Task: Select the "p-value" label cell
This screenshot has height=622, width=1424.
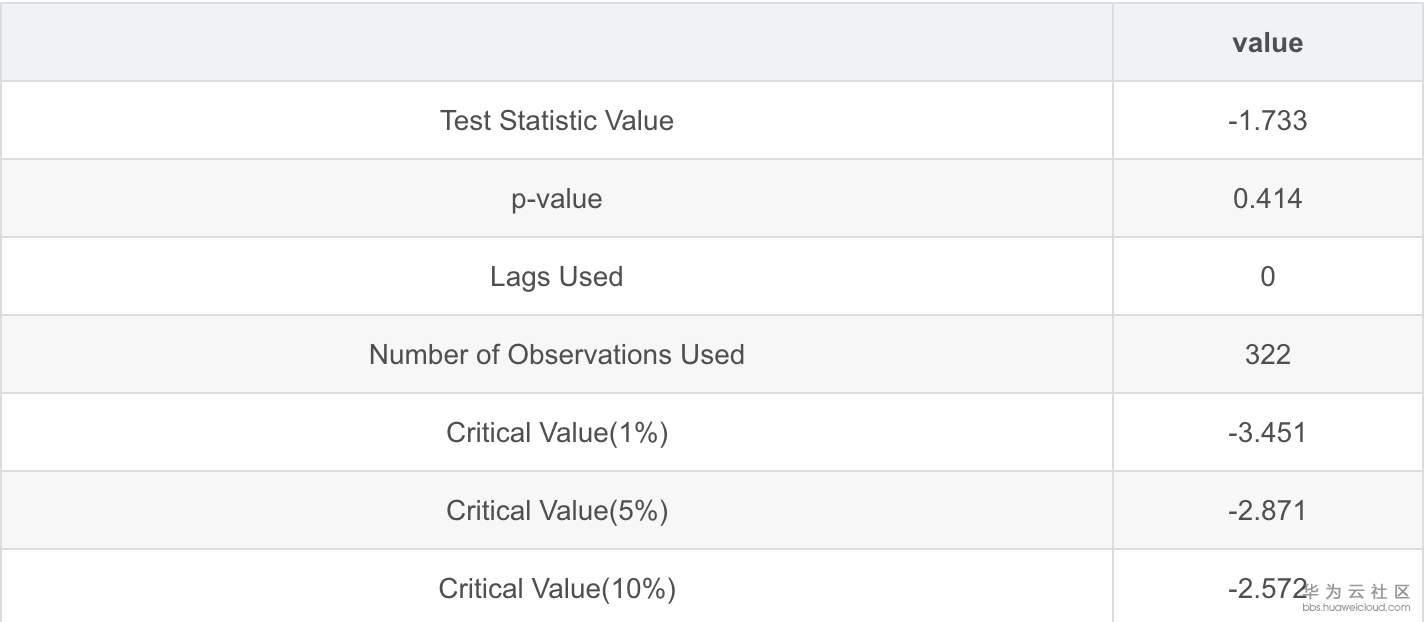Action: click(556, 199)
